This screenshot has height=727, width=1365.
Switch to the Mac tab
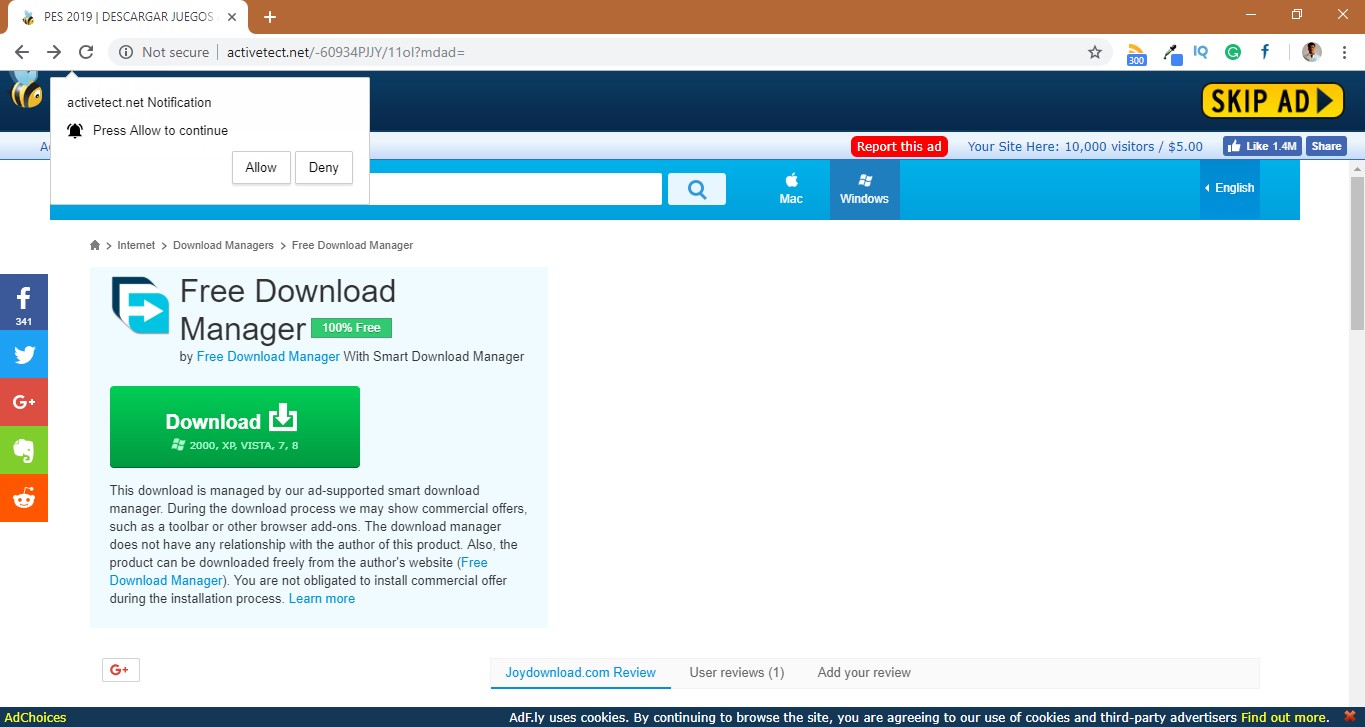tap(790, 189)
